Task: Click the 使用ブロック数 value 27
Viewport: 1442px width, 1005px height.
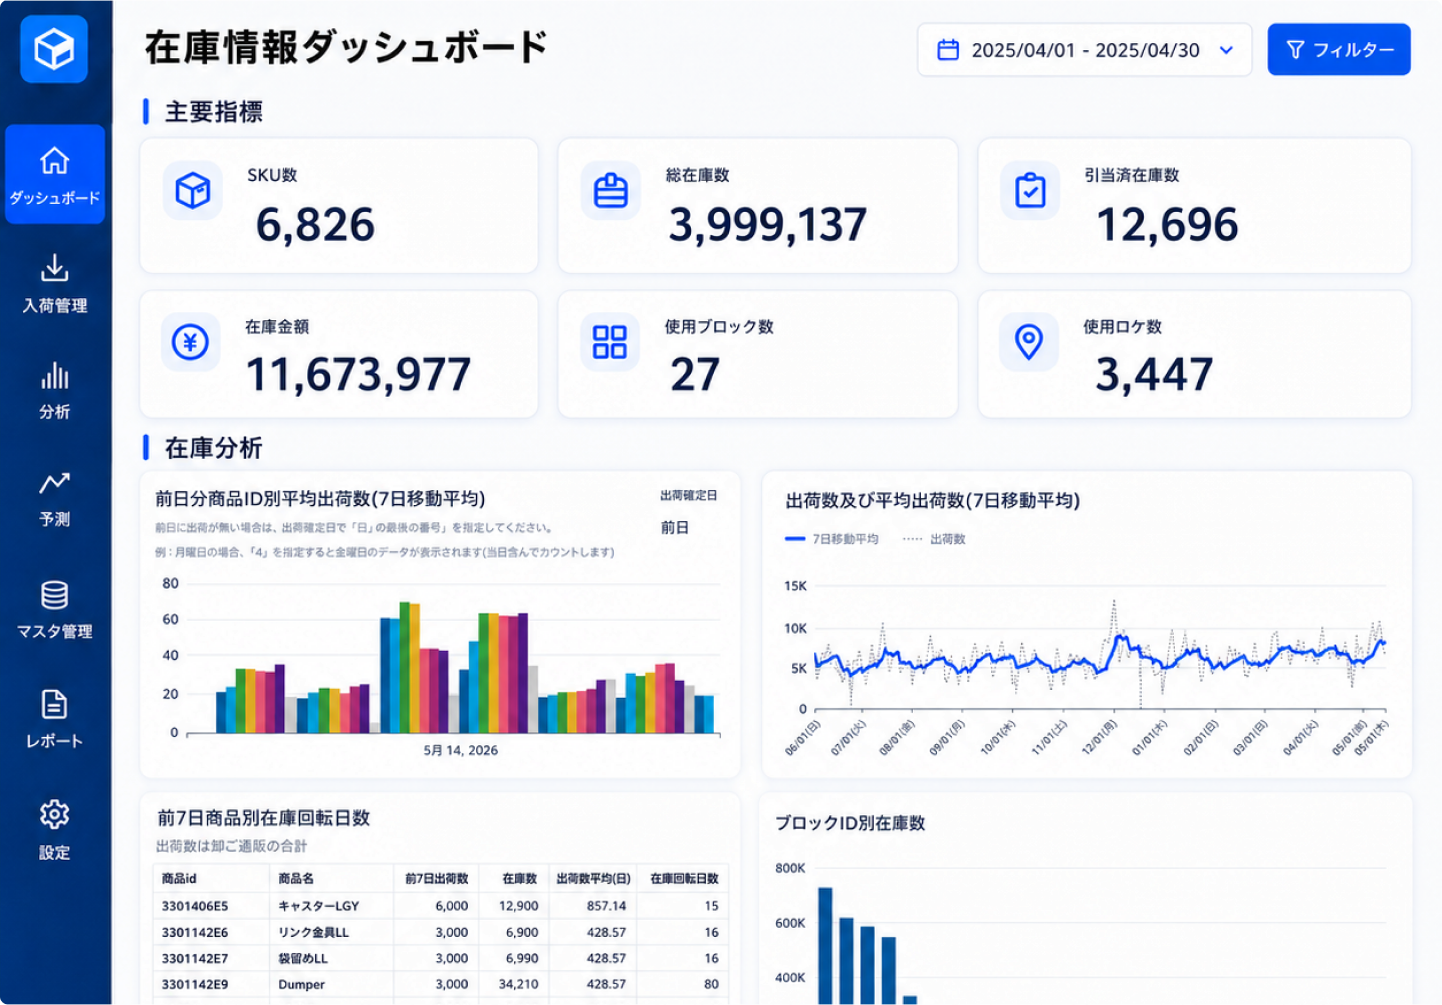Action: [695, 375]
